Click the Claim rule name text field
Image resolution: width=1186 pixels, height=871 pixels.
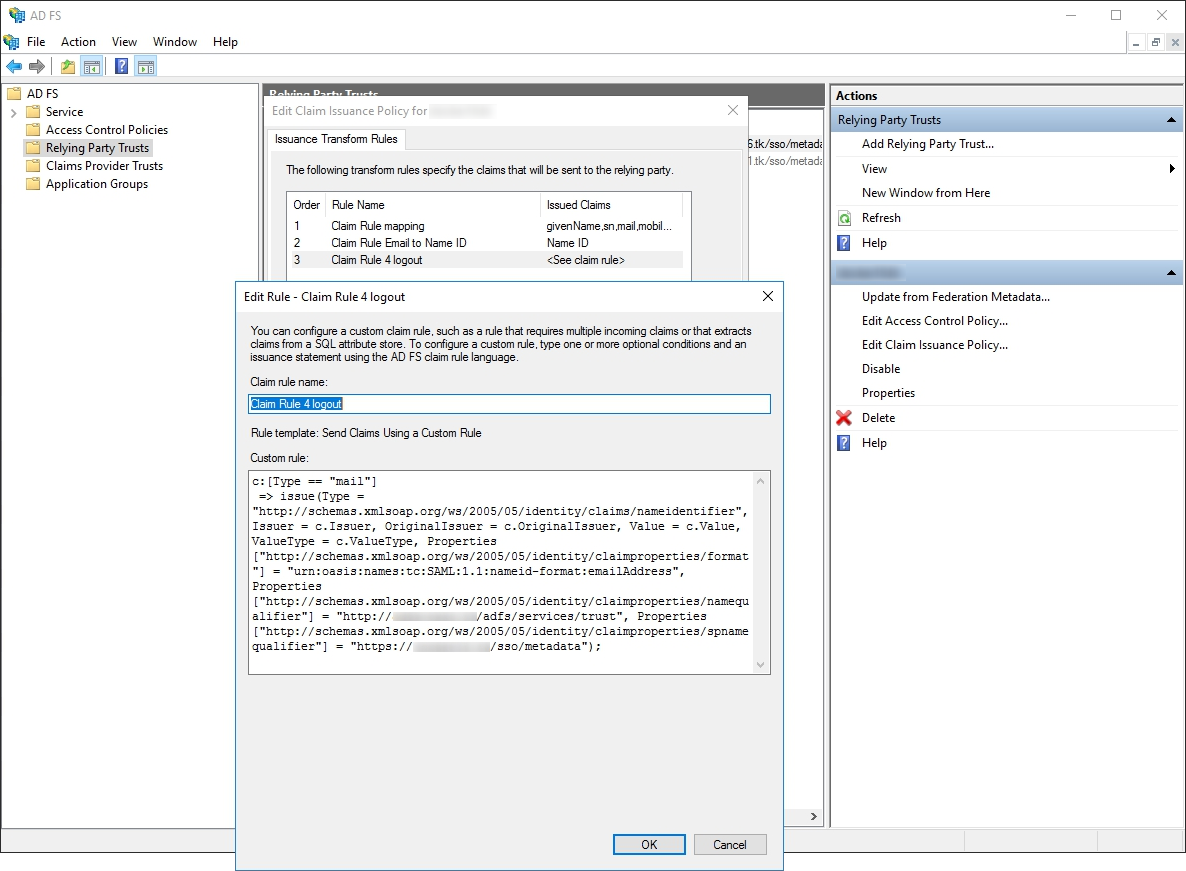(509, 404)
